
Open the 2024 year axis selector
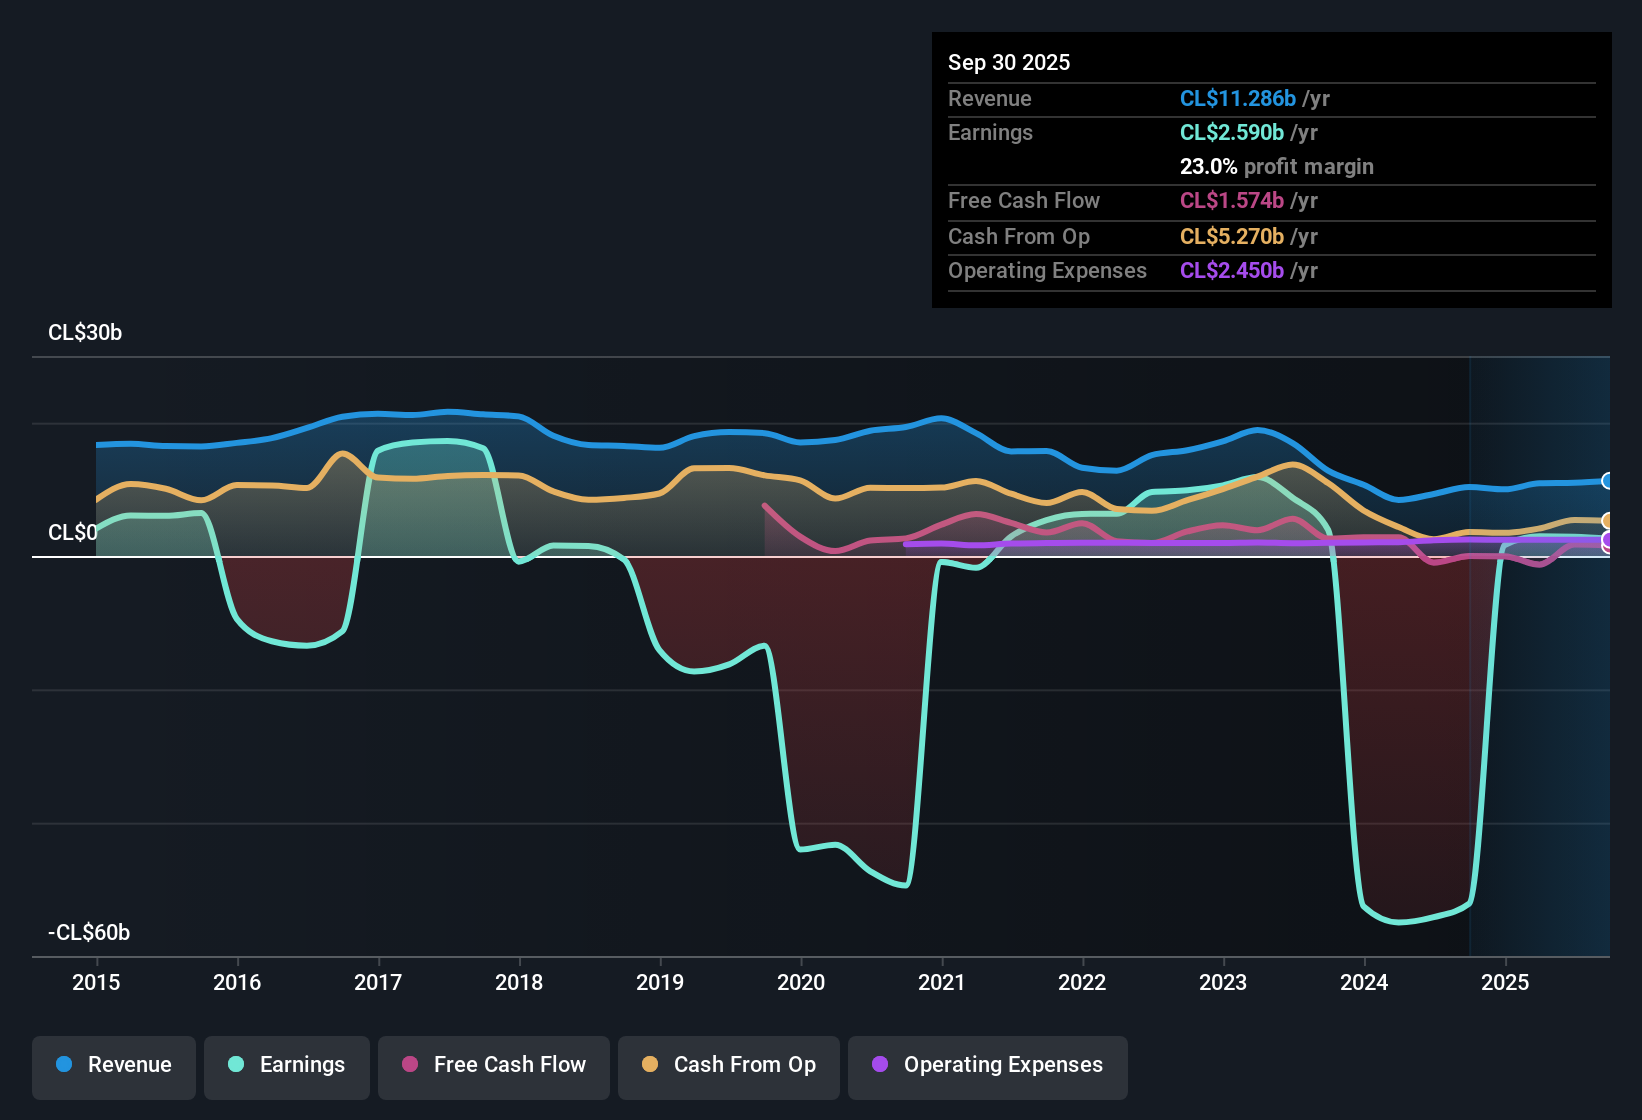[x=1364, y=983]
